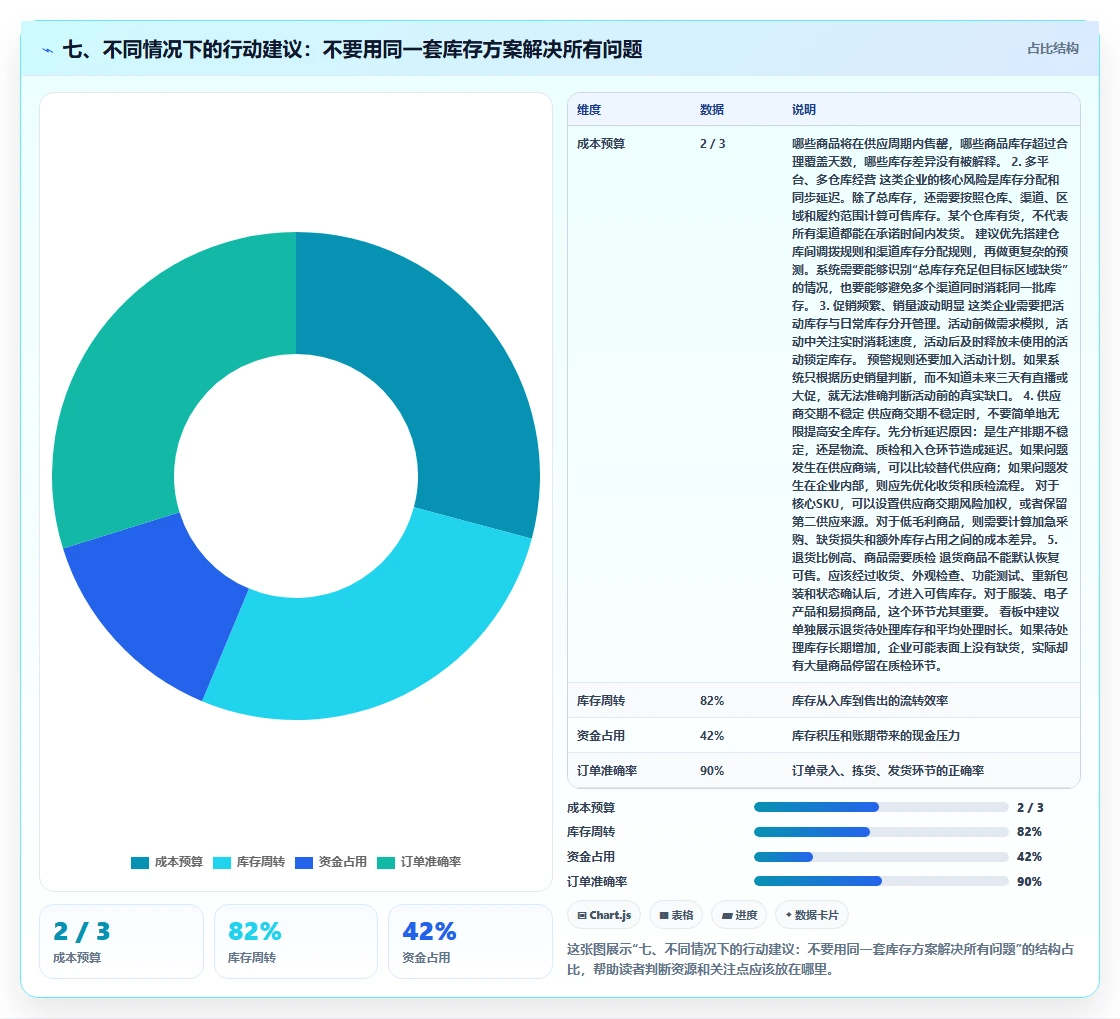Click the 维度 column header
This screenshot has width=1120, height=1019.
point(589,110)
